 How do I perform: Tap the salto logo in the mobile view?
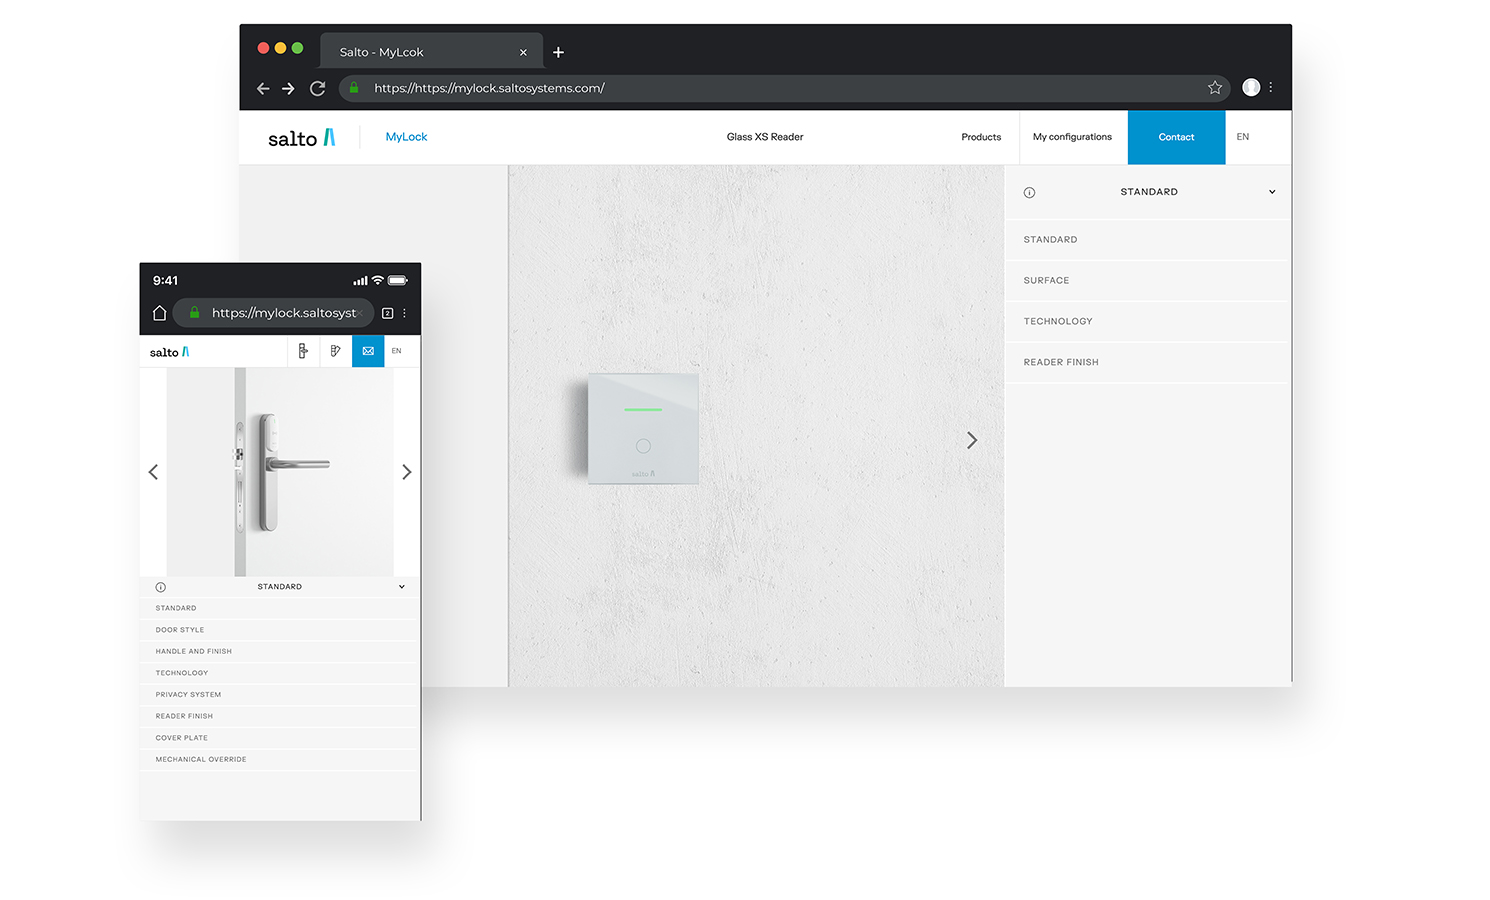click(170, 352)
